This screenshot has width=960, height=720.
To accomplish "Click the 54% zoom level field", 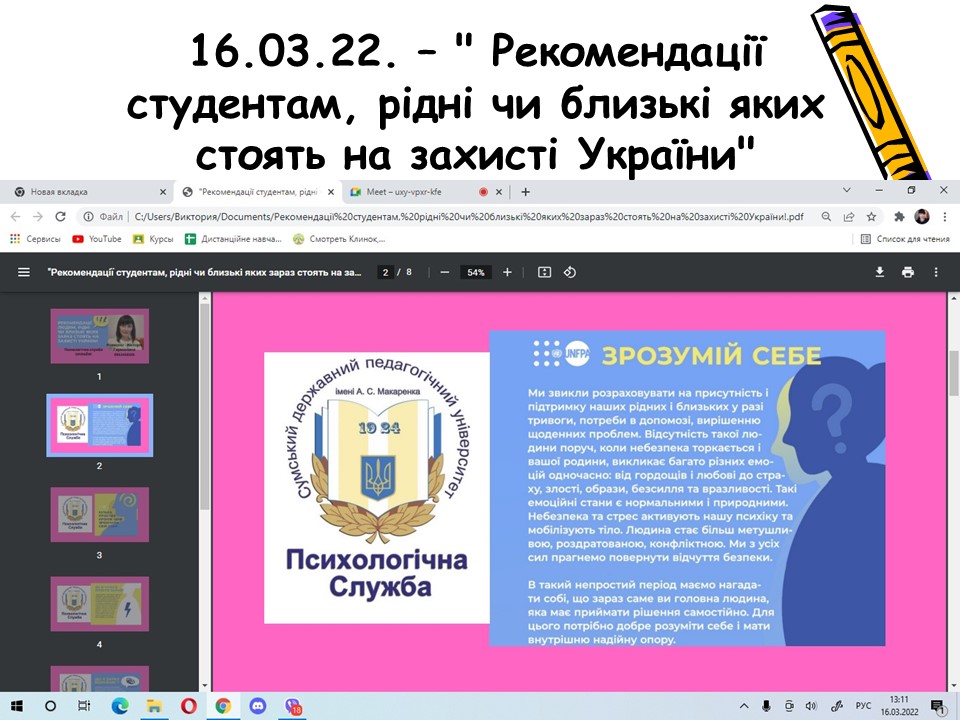I will coord(476,272).
